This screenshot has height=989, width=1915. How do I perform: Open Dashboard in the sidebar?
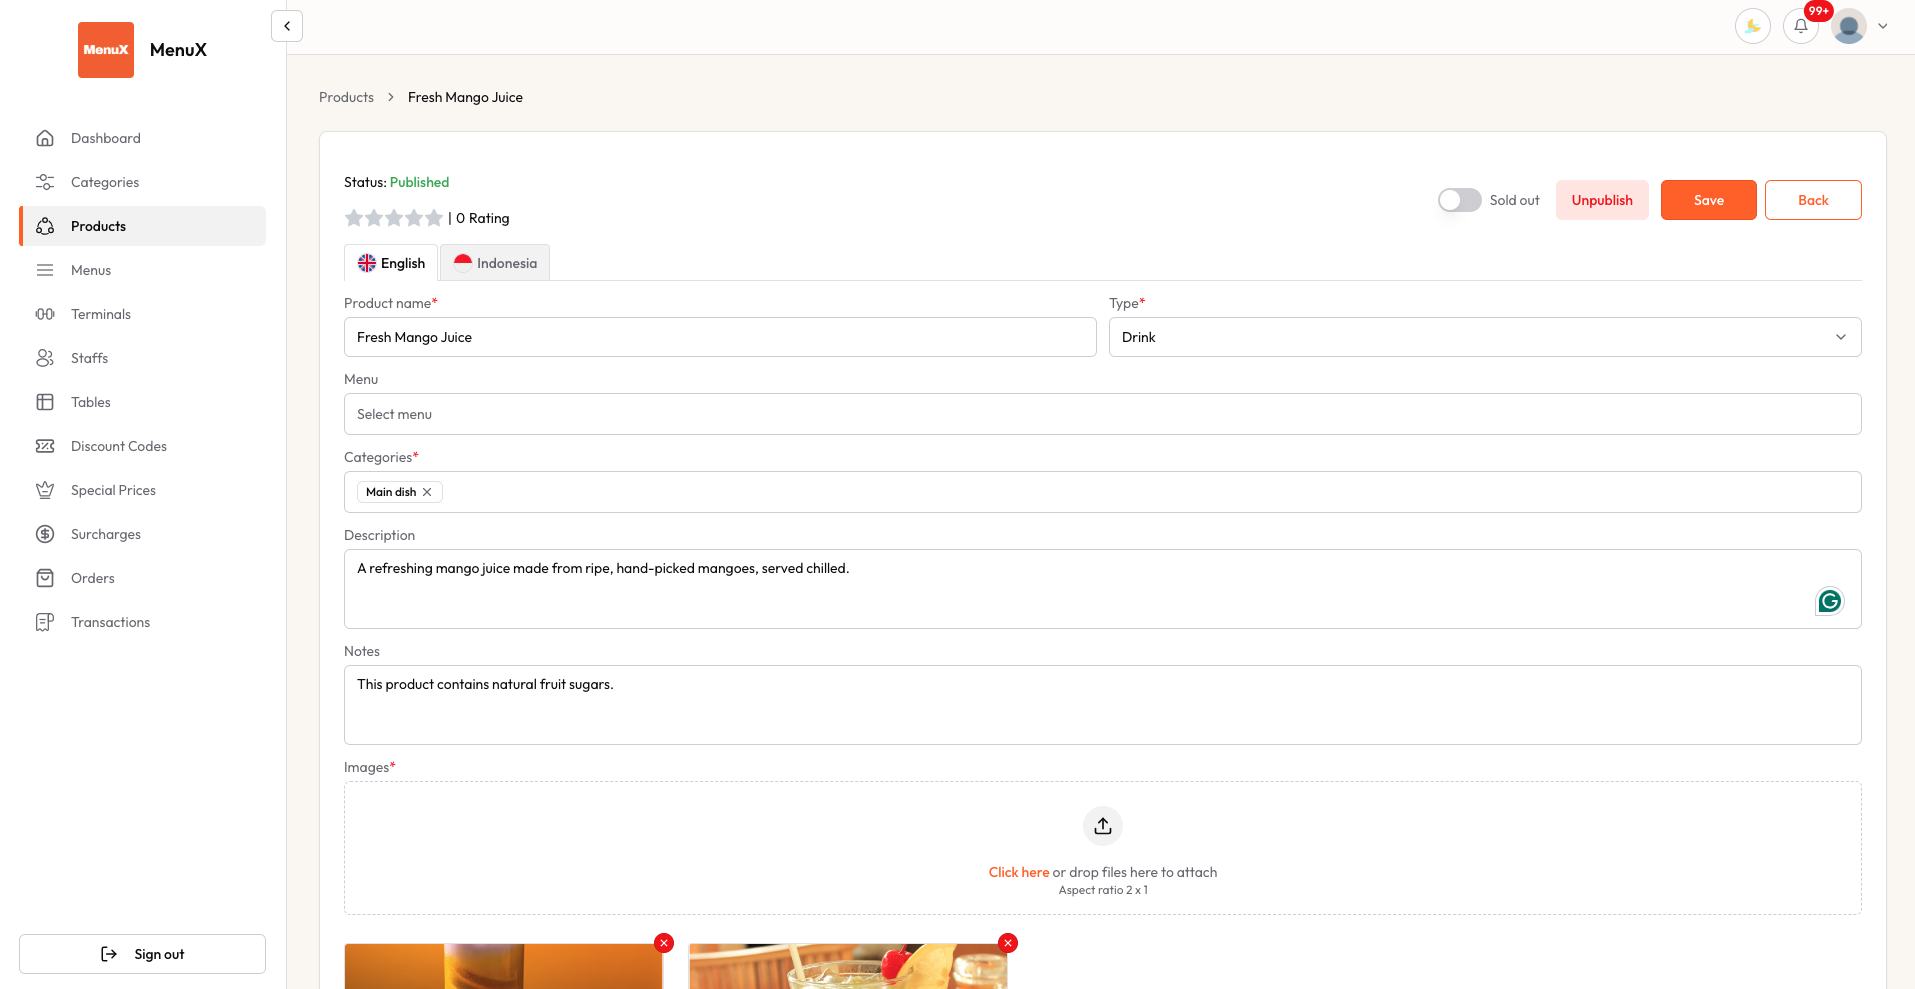[142, 138]
